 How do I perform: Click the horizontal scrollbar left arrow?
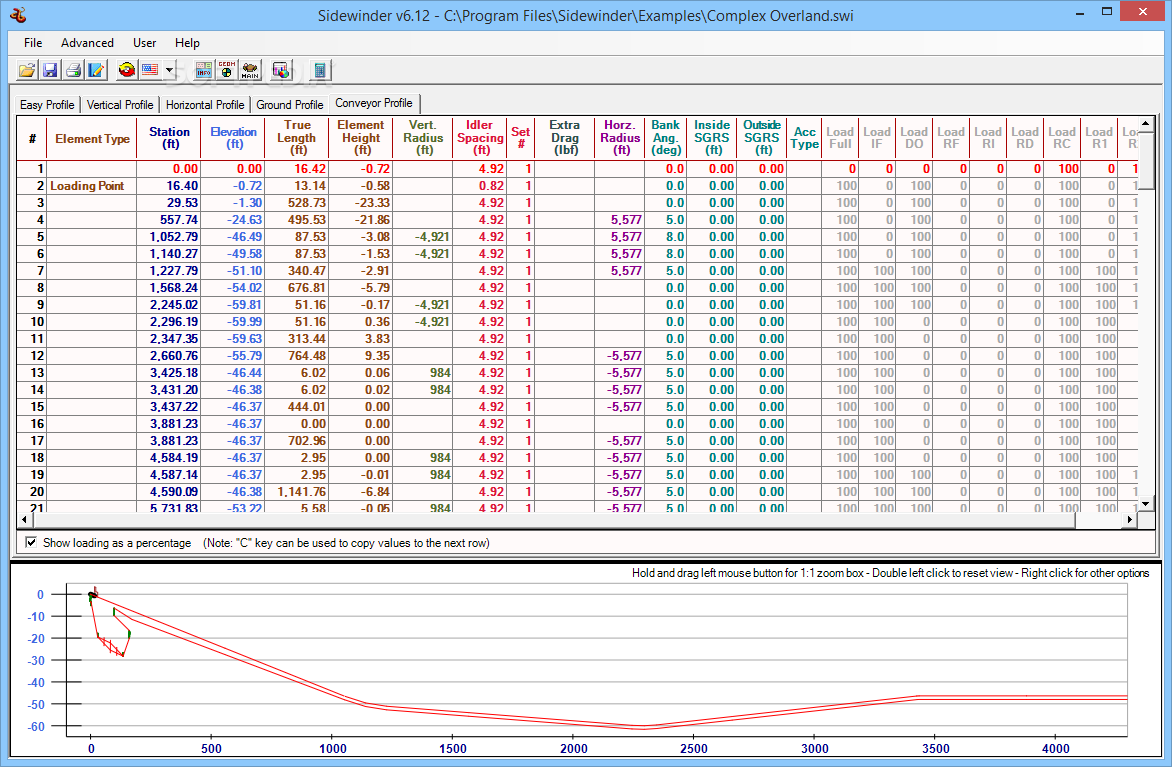coord(24,519)
